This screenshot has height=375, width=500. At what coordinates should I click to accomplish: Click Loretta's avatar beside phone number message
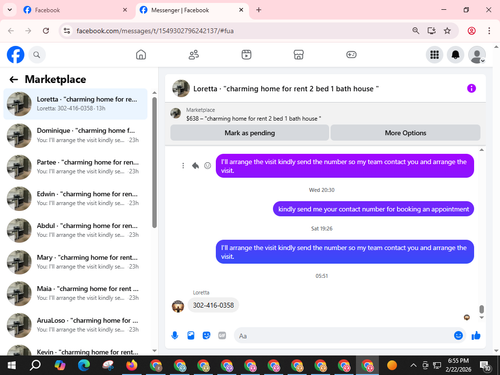pyautogui.click(x=178, y=306)
